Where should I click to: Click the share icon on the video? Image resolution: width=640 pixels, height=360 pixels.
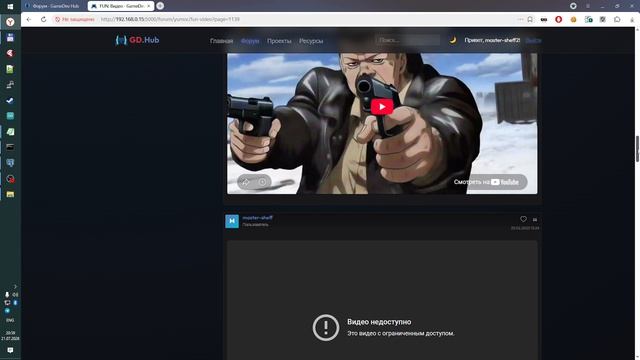pyautogui.click(x=245, y=182)
